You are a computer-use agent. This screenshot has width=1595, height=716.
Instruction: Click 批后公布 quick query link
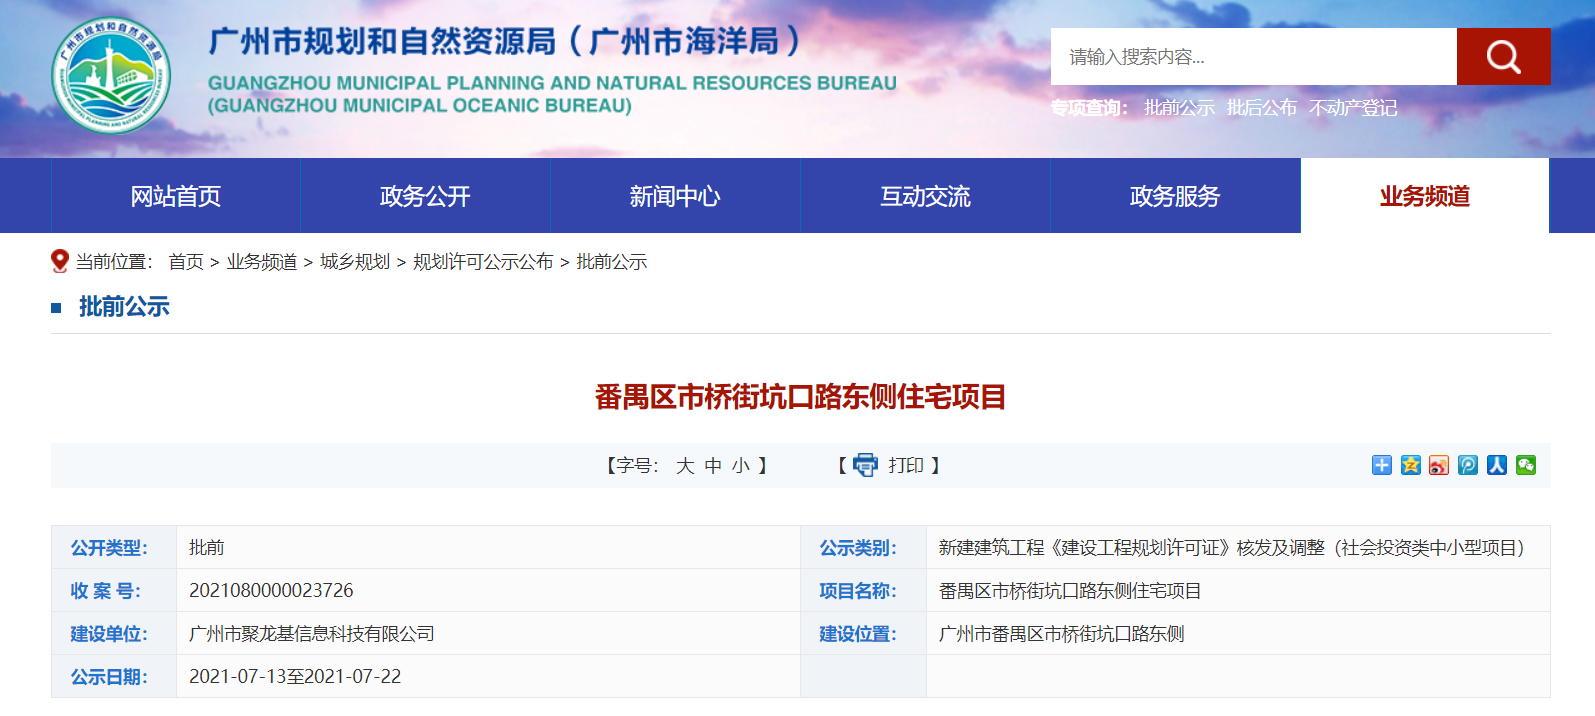tap(1262, 108)
